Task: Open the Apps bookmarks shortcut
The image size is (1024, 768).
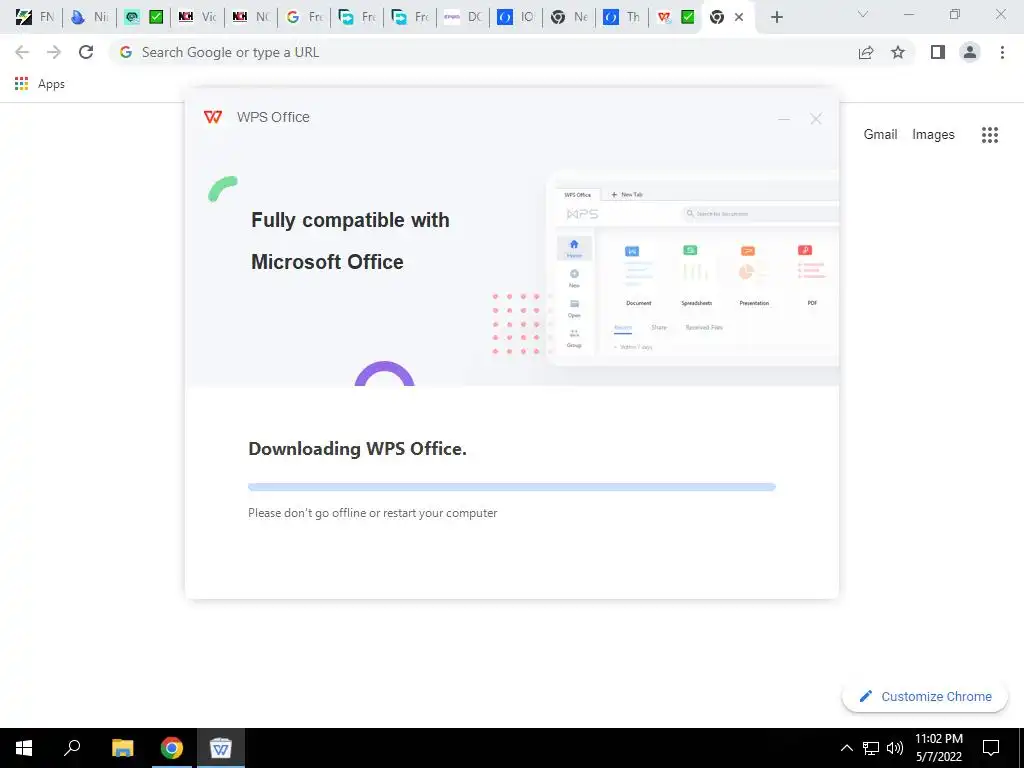Action: [x=40, y=84]
